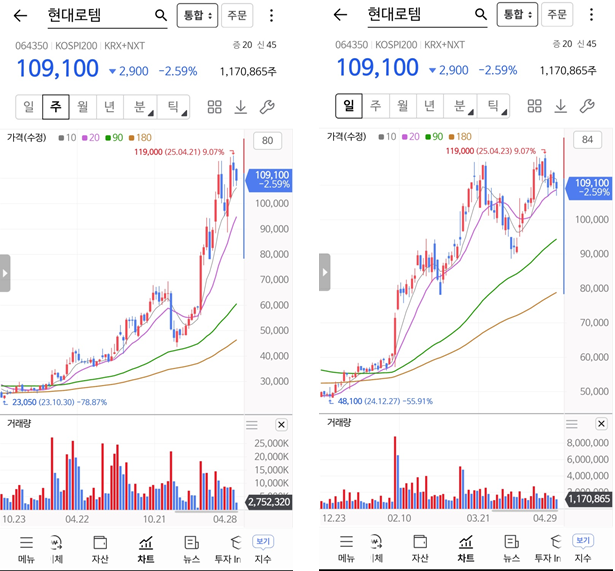Open the 메뉴 hamburger icon in the left screen
The height and width of the screenshot is (571, 615).
coord(26,542)
